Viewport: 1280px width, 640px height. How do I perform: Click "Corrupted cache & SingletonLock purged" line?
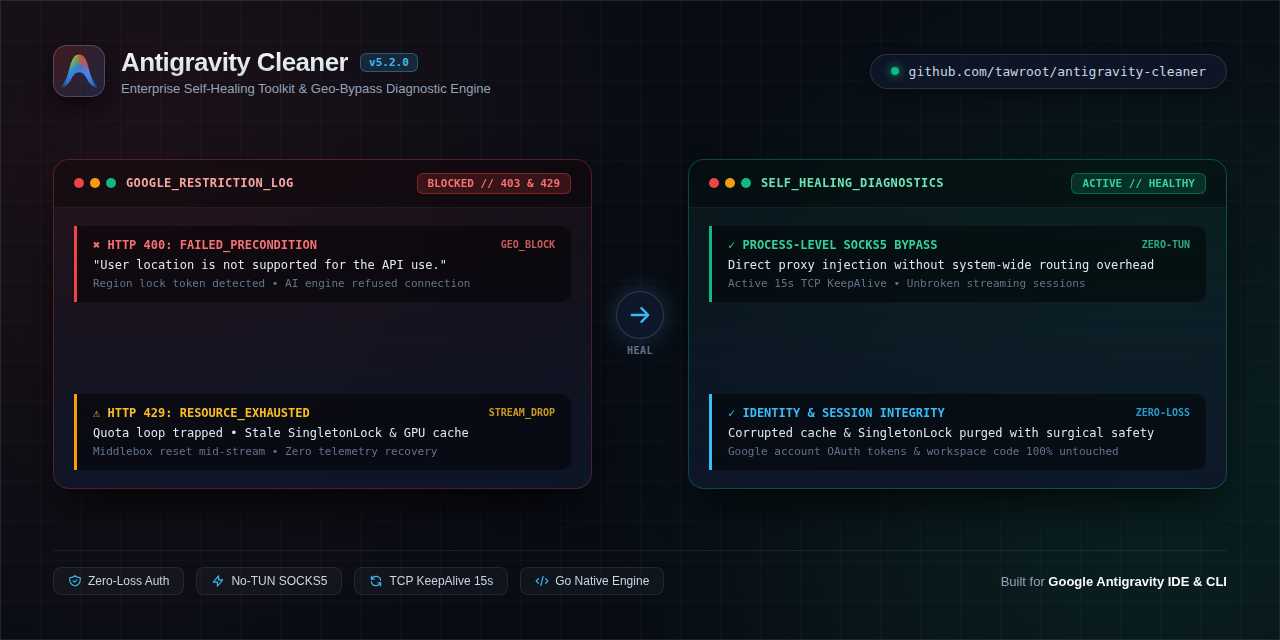tap(941, 433)
